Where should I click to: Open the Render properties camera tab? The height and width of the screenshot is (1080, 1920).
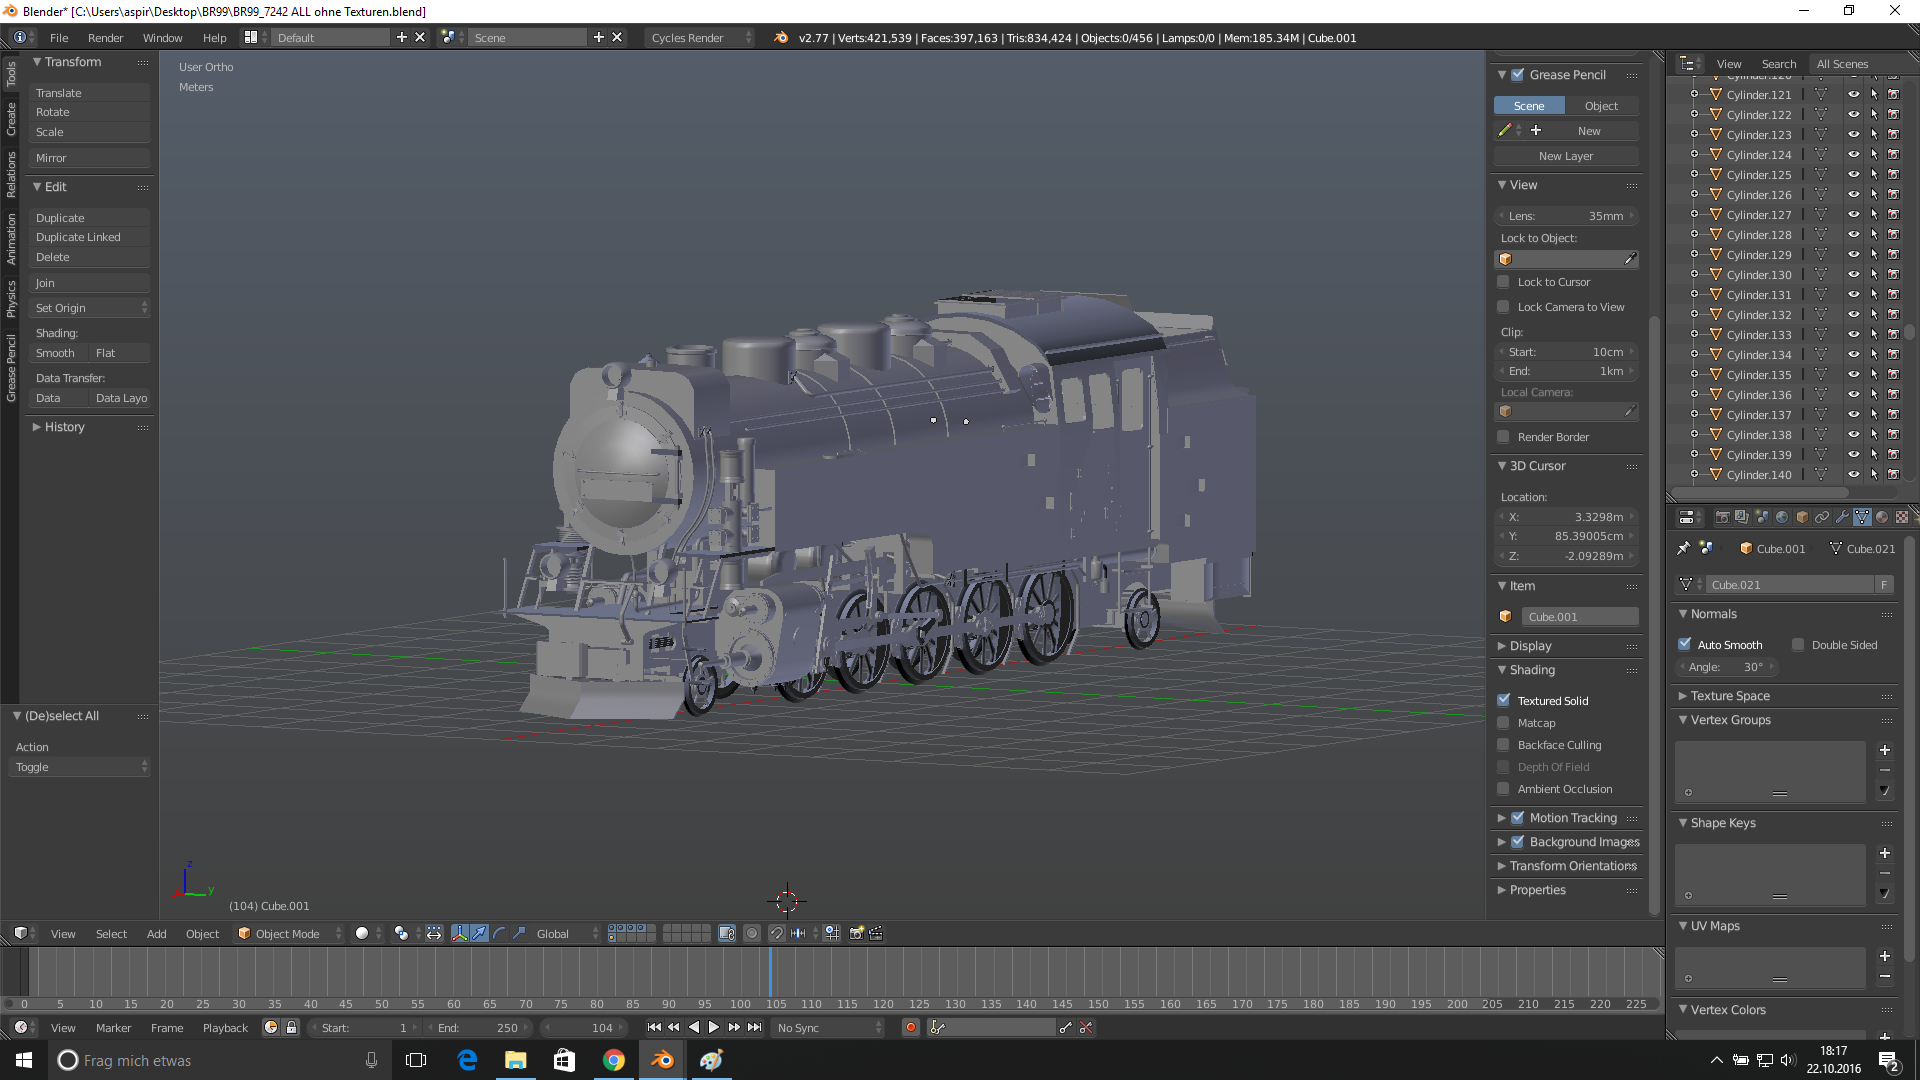point(1722,517)
